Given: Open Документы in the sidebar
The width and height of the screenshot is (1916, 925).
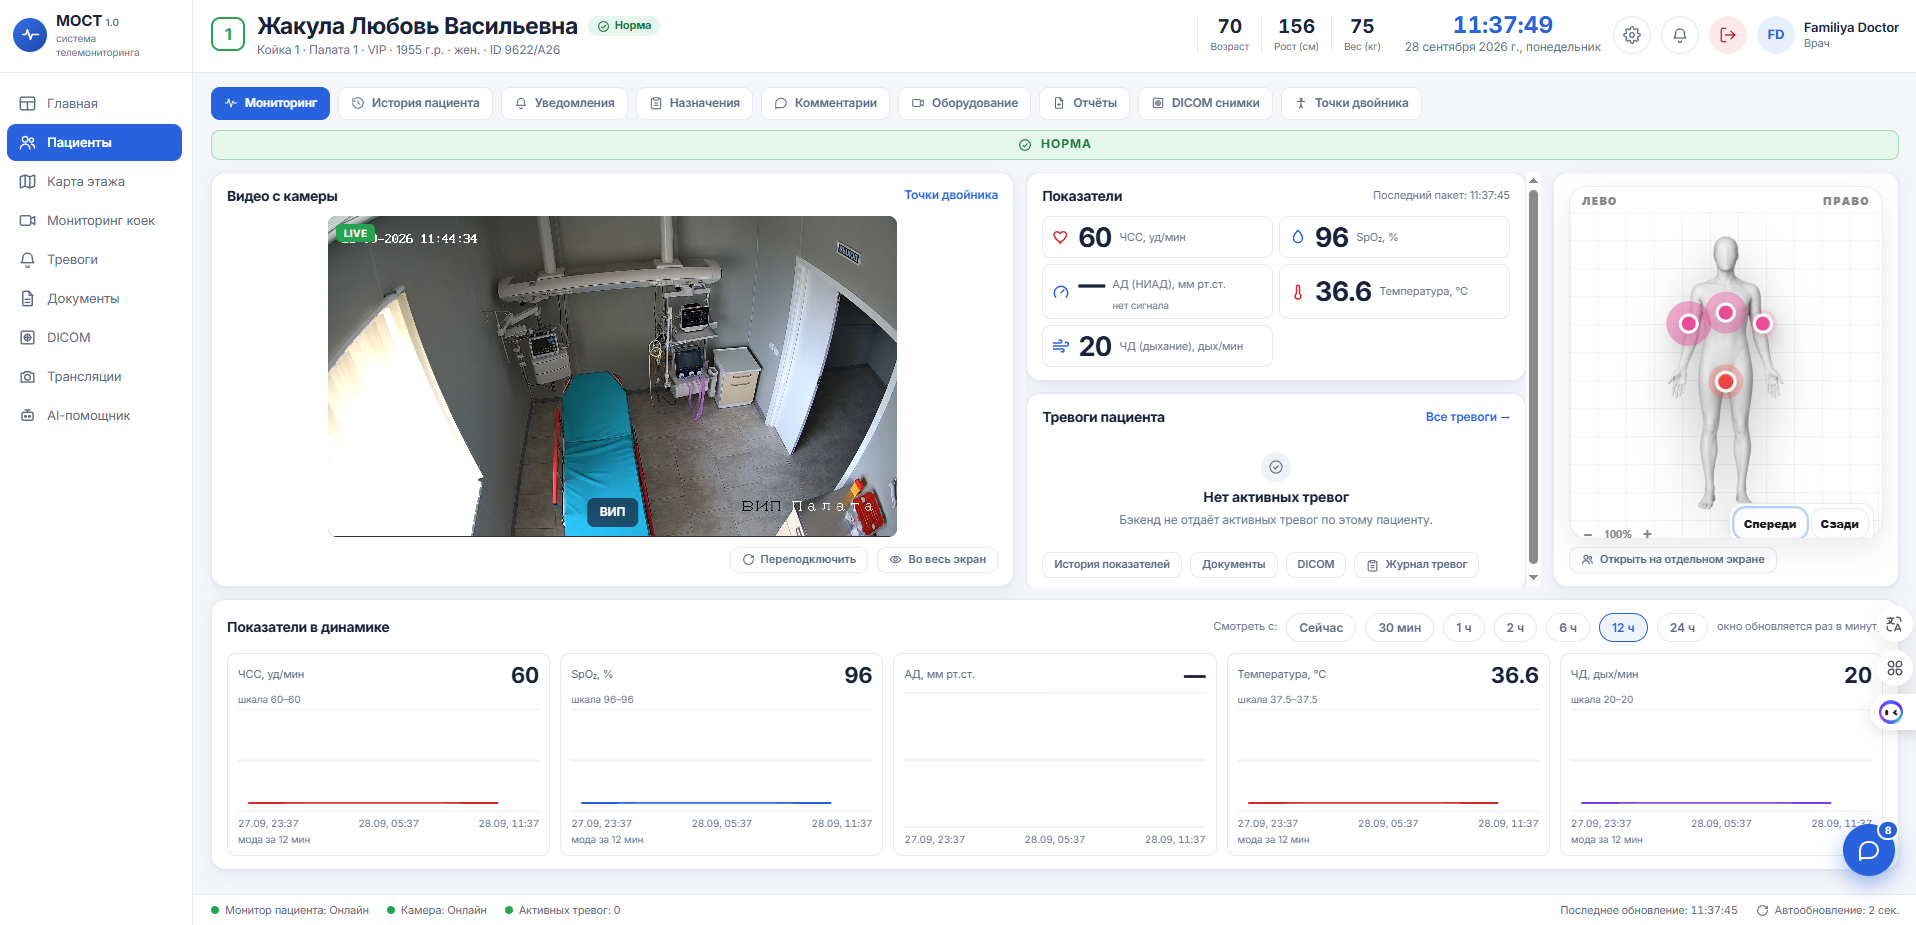Looking at the screenshot, I should (94, 298).
